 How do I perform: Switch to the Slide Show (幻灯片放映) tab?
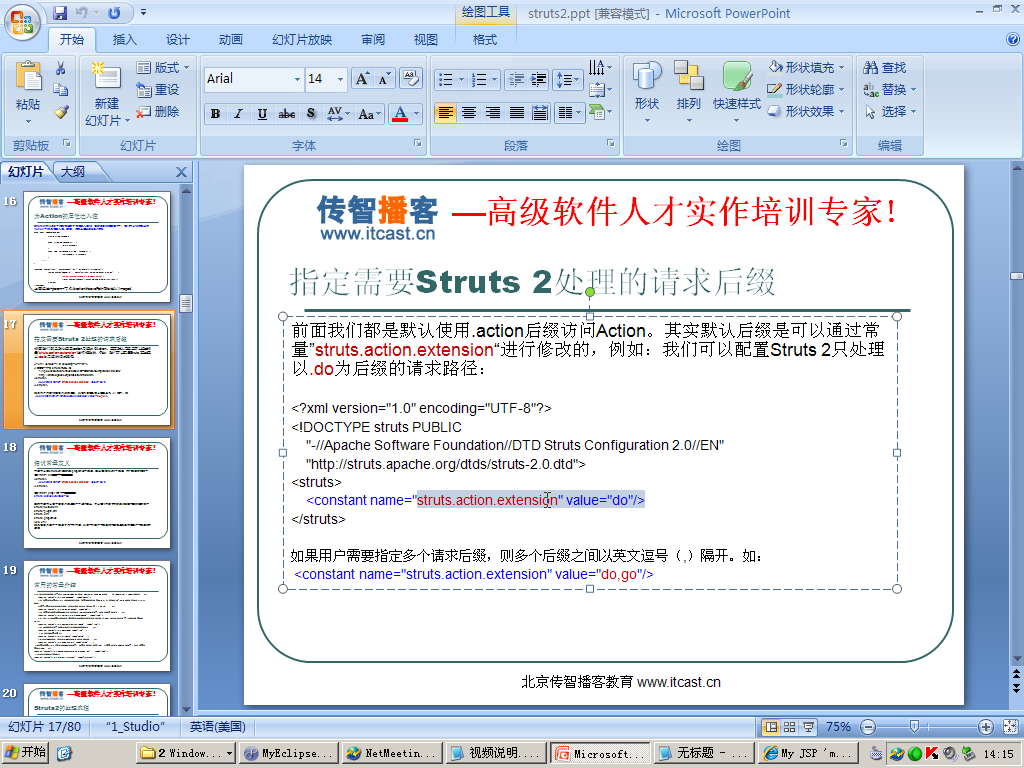tap(302, 40)
